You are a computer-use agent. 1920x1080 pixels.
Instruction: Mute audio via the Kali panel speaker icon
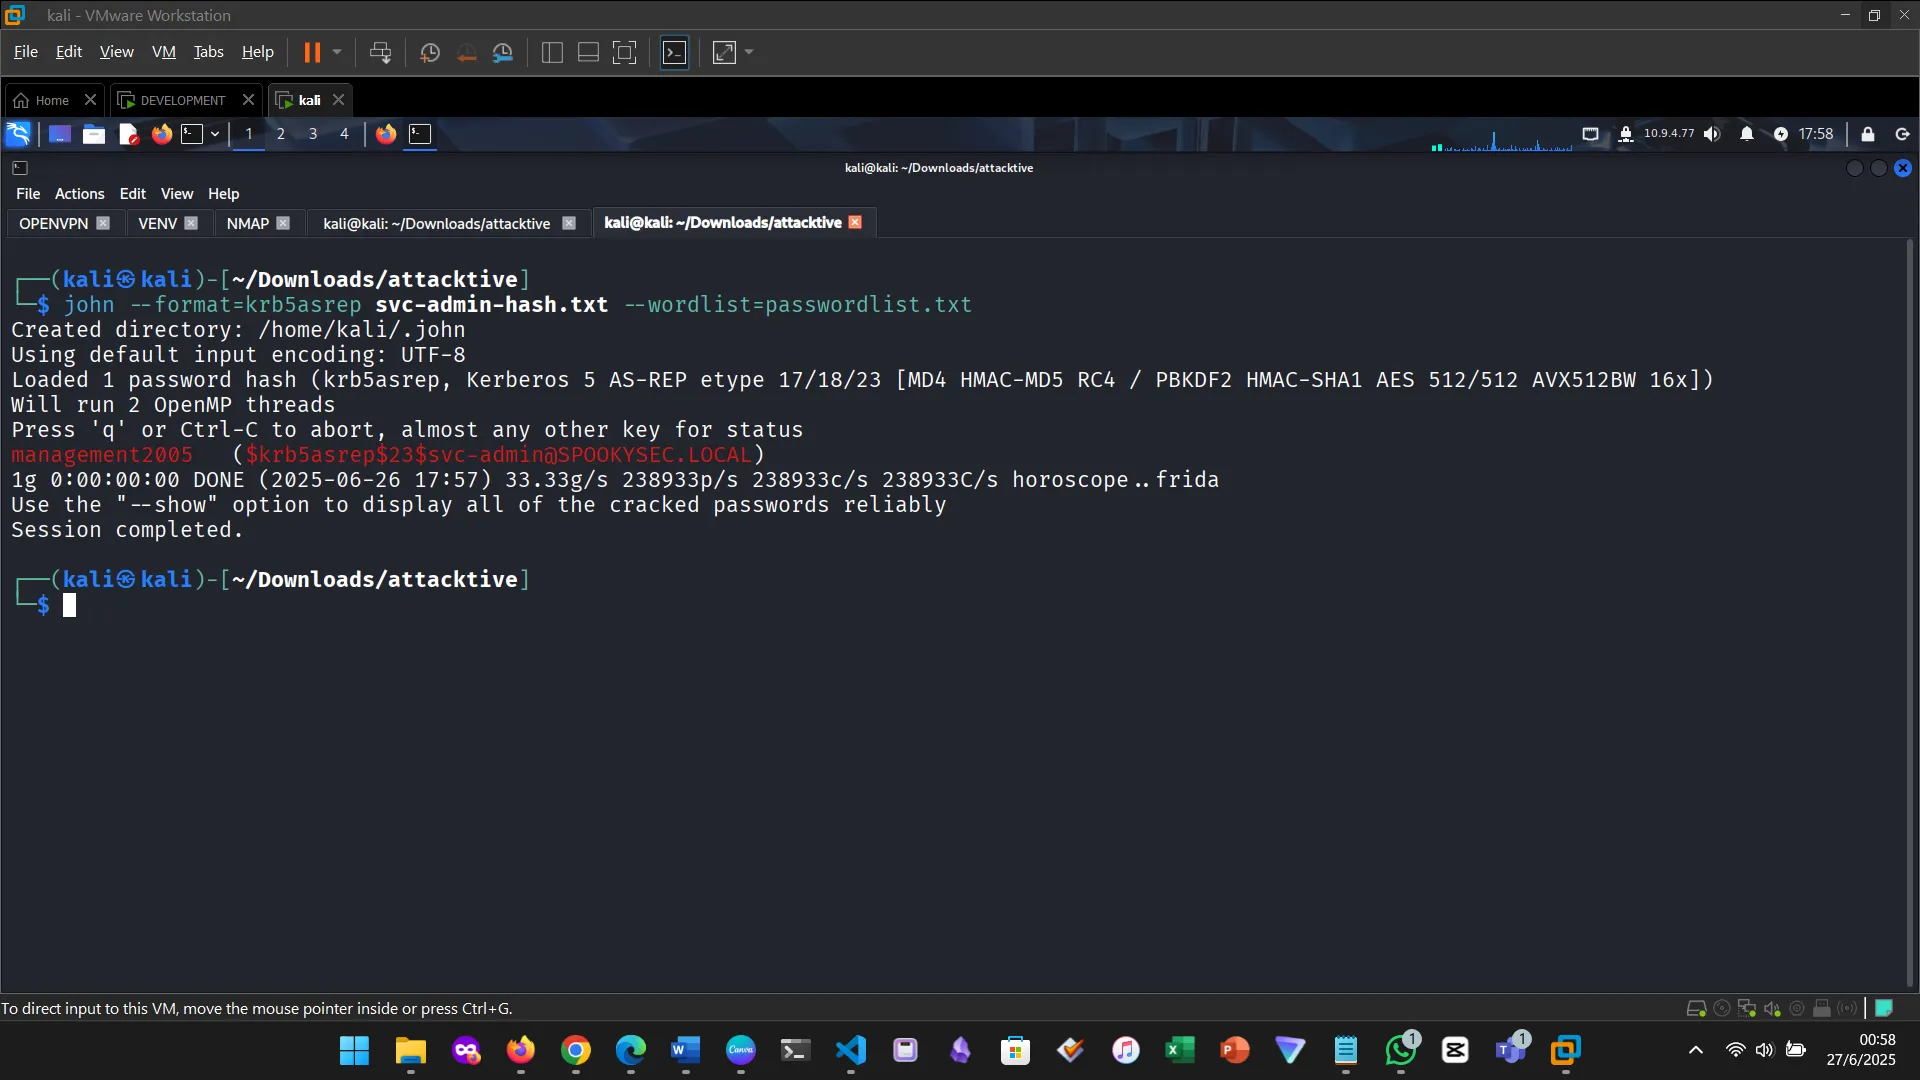click(x=1712, y=134)
